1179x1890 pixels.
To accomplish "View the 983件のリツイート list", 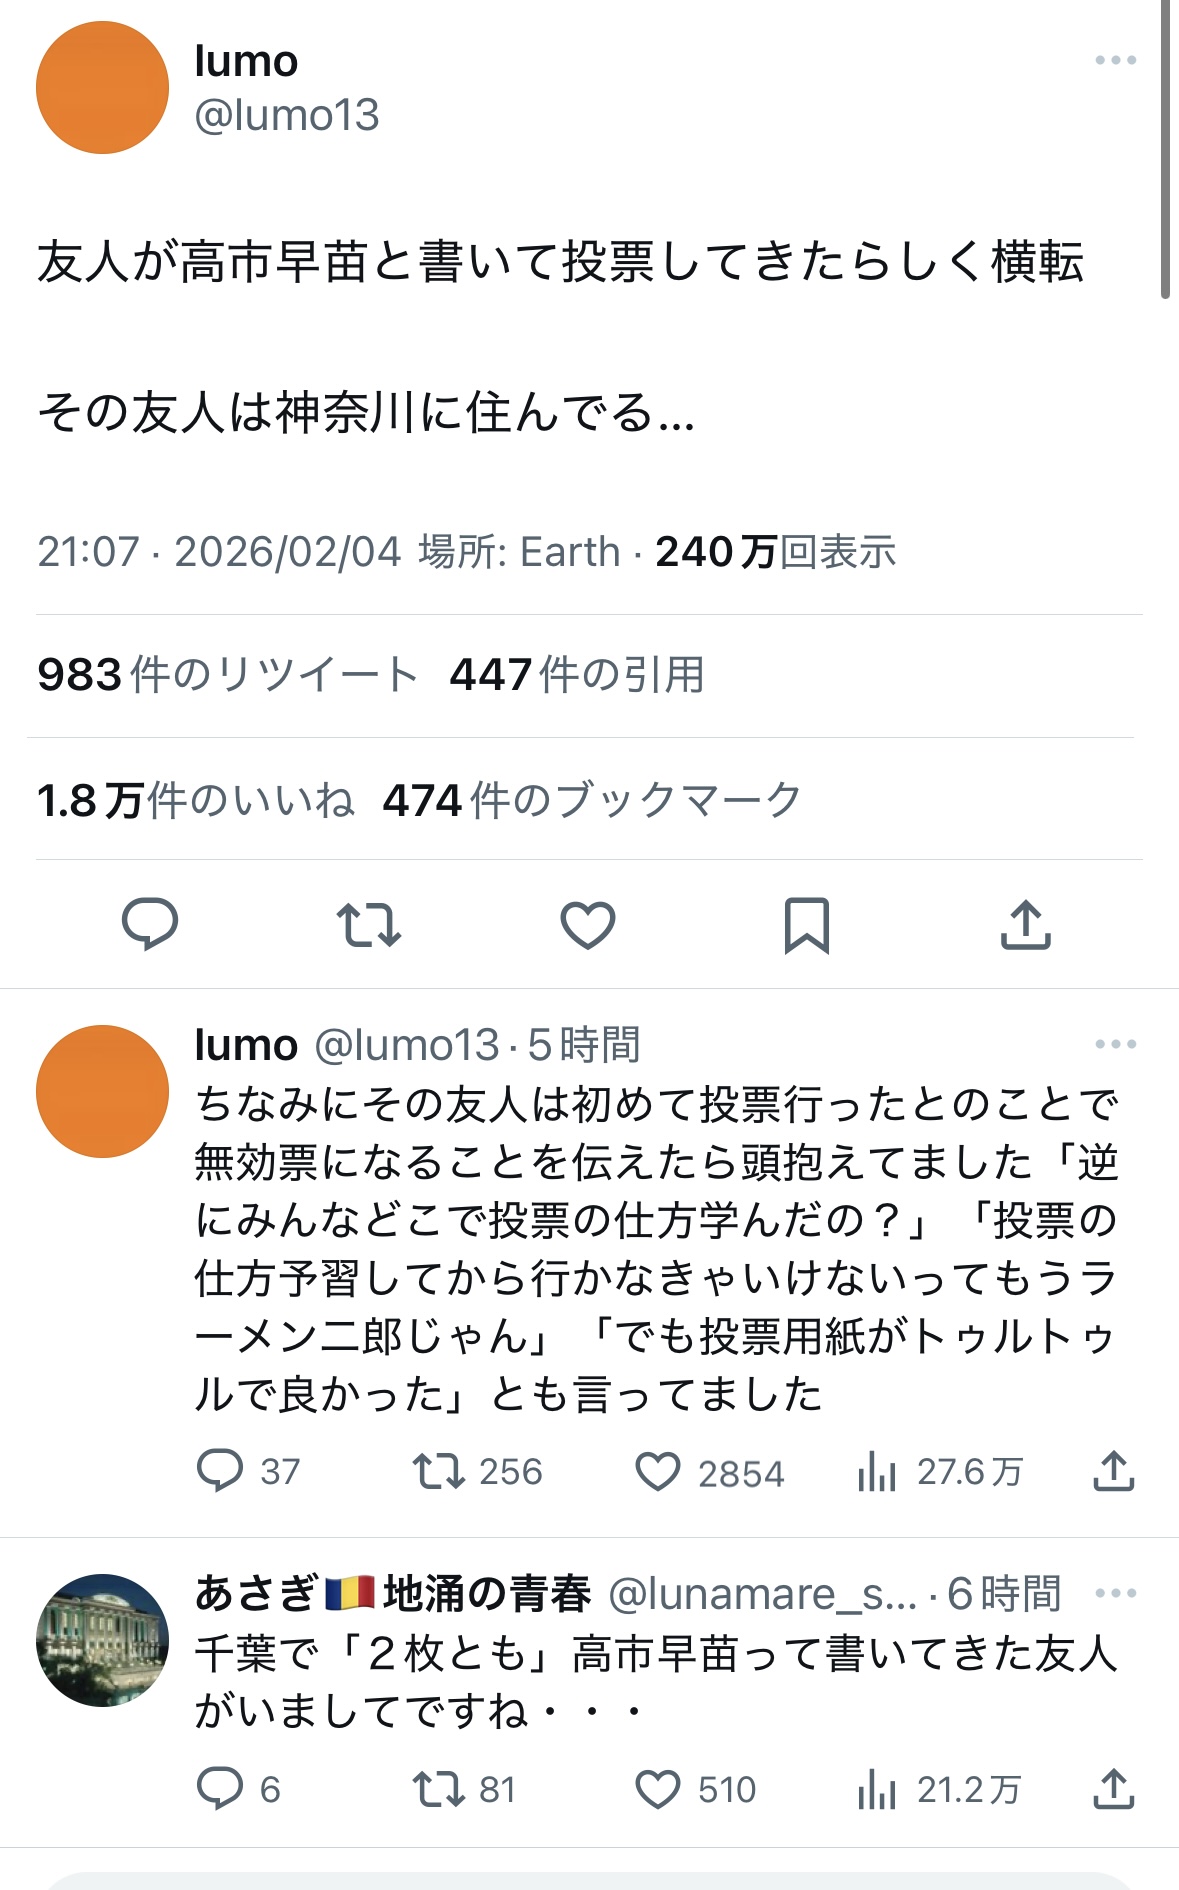I will tap(227, 675).
